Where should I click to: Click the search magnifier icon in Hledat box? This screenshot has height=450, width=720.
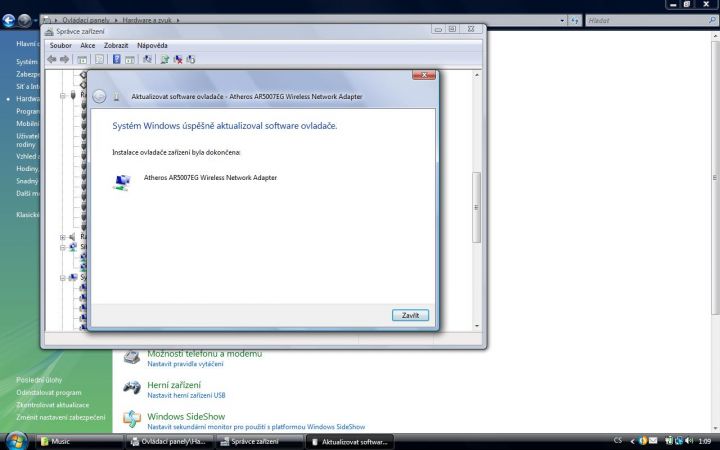[x=712, y=20]
